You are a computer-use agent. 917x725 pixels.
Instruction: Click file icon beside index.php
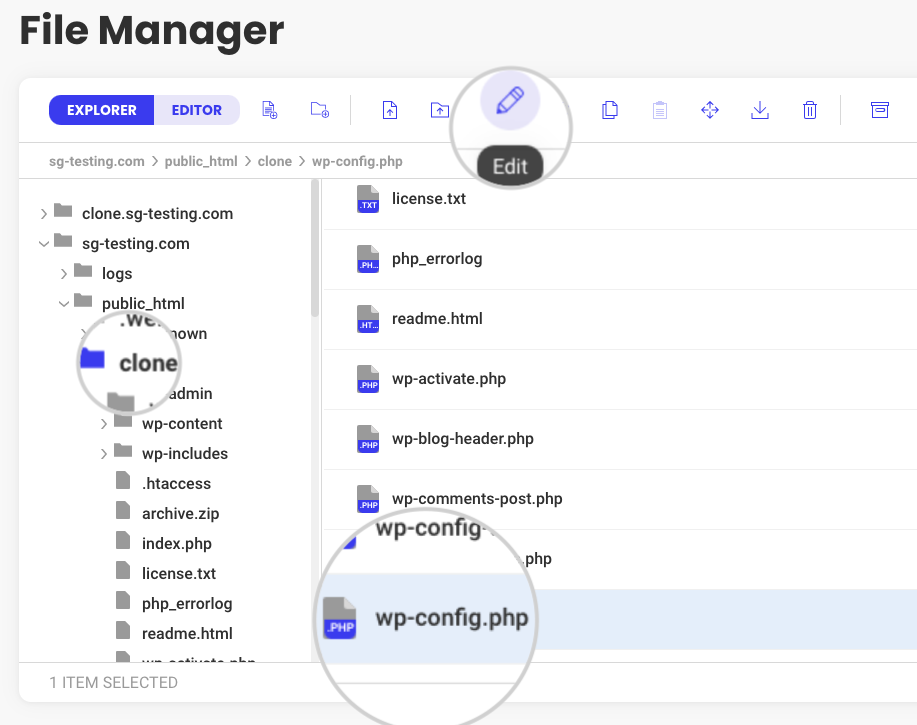pyautogui.click(x=123, y=540)
